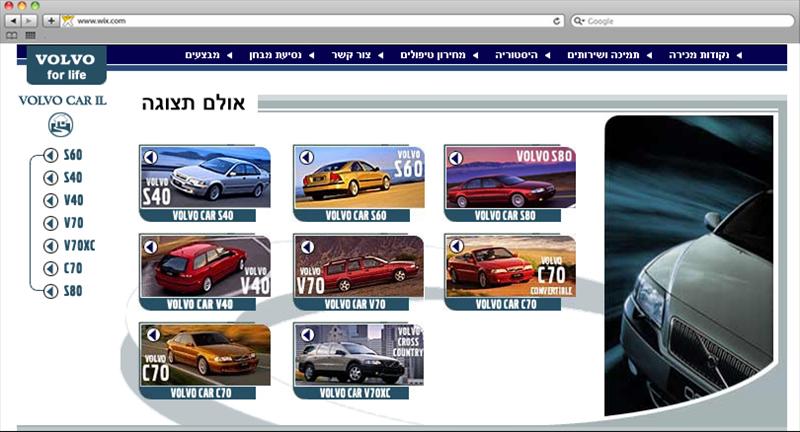
Task: Open the Volvo S60 yellow car thumbnail
Action: coord(359,177)
